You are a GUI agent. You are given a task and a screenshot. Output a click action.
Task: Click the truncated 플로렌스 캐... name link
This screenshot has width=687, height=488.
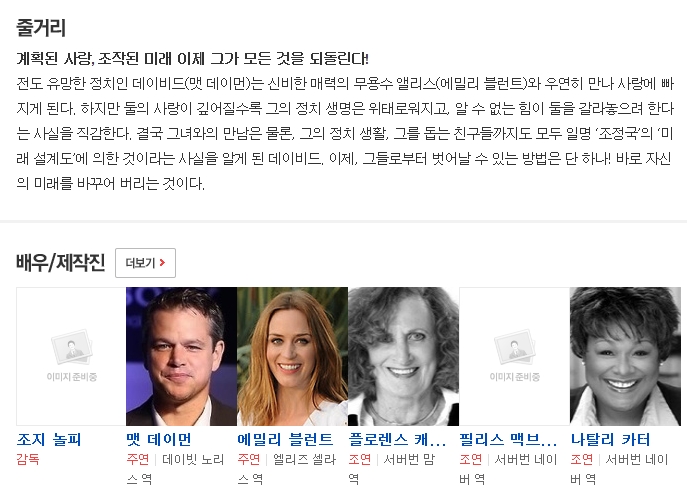(x=397, y=439)
